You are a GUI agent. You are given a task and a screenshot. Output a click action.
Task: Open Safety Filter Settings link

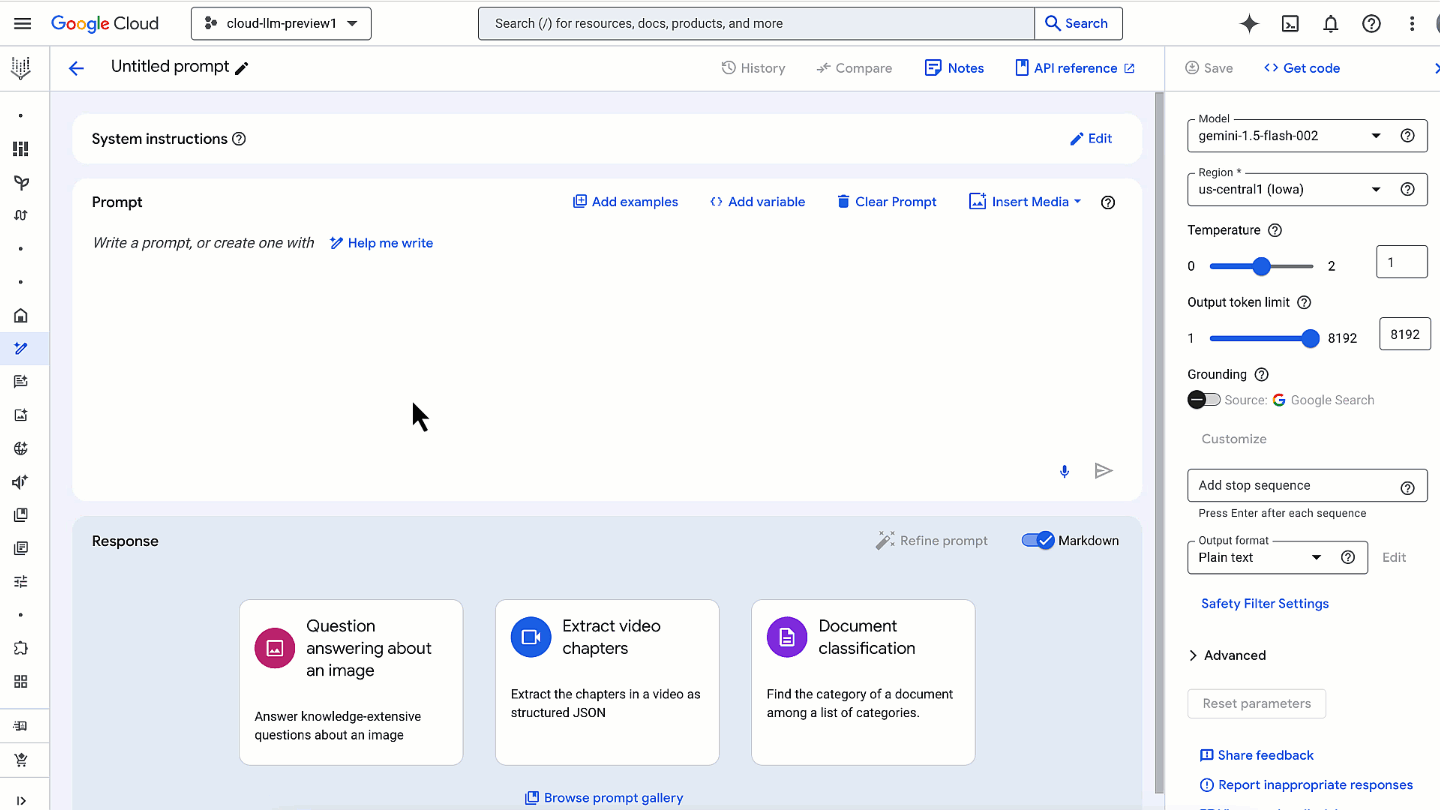(x=1264, y=604)
